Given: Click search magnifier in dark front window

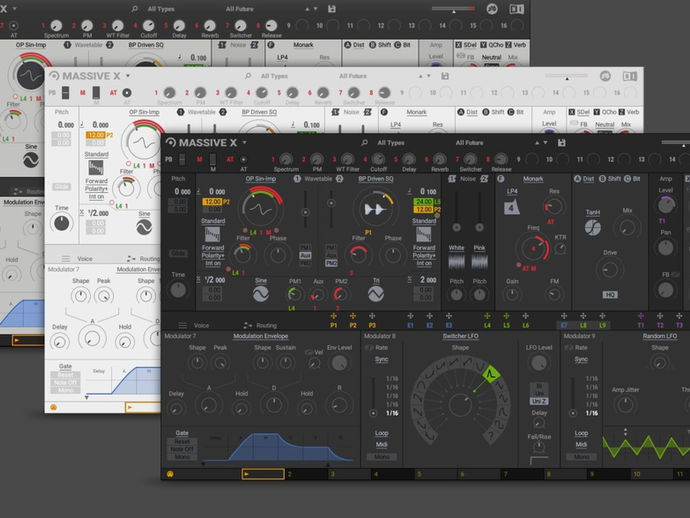Looking at the screenshot, I should click(364, 143).
